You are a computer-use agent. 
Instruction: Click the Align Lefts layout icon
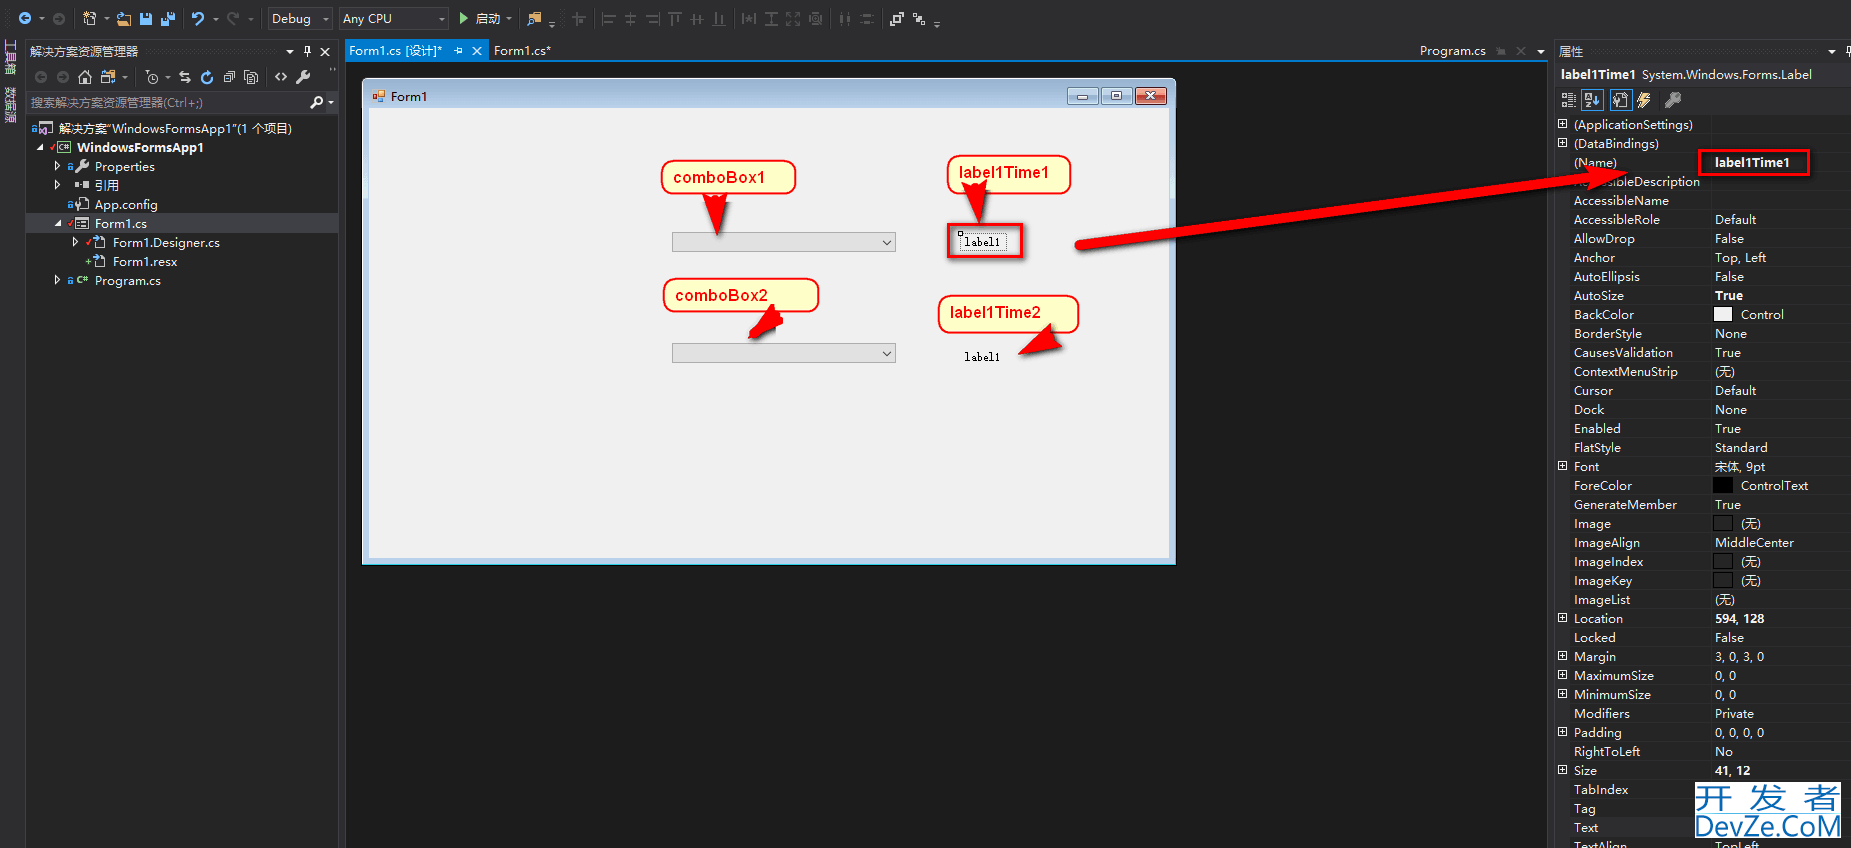click(608, 18)
